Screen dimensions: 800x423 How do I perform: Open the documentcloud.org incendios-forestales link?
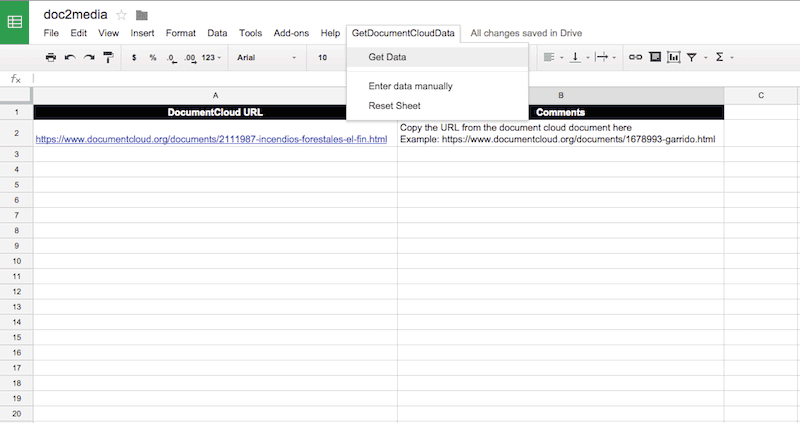211,139
